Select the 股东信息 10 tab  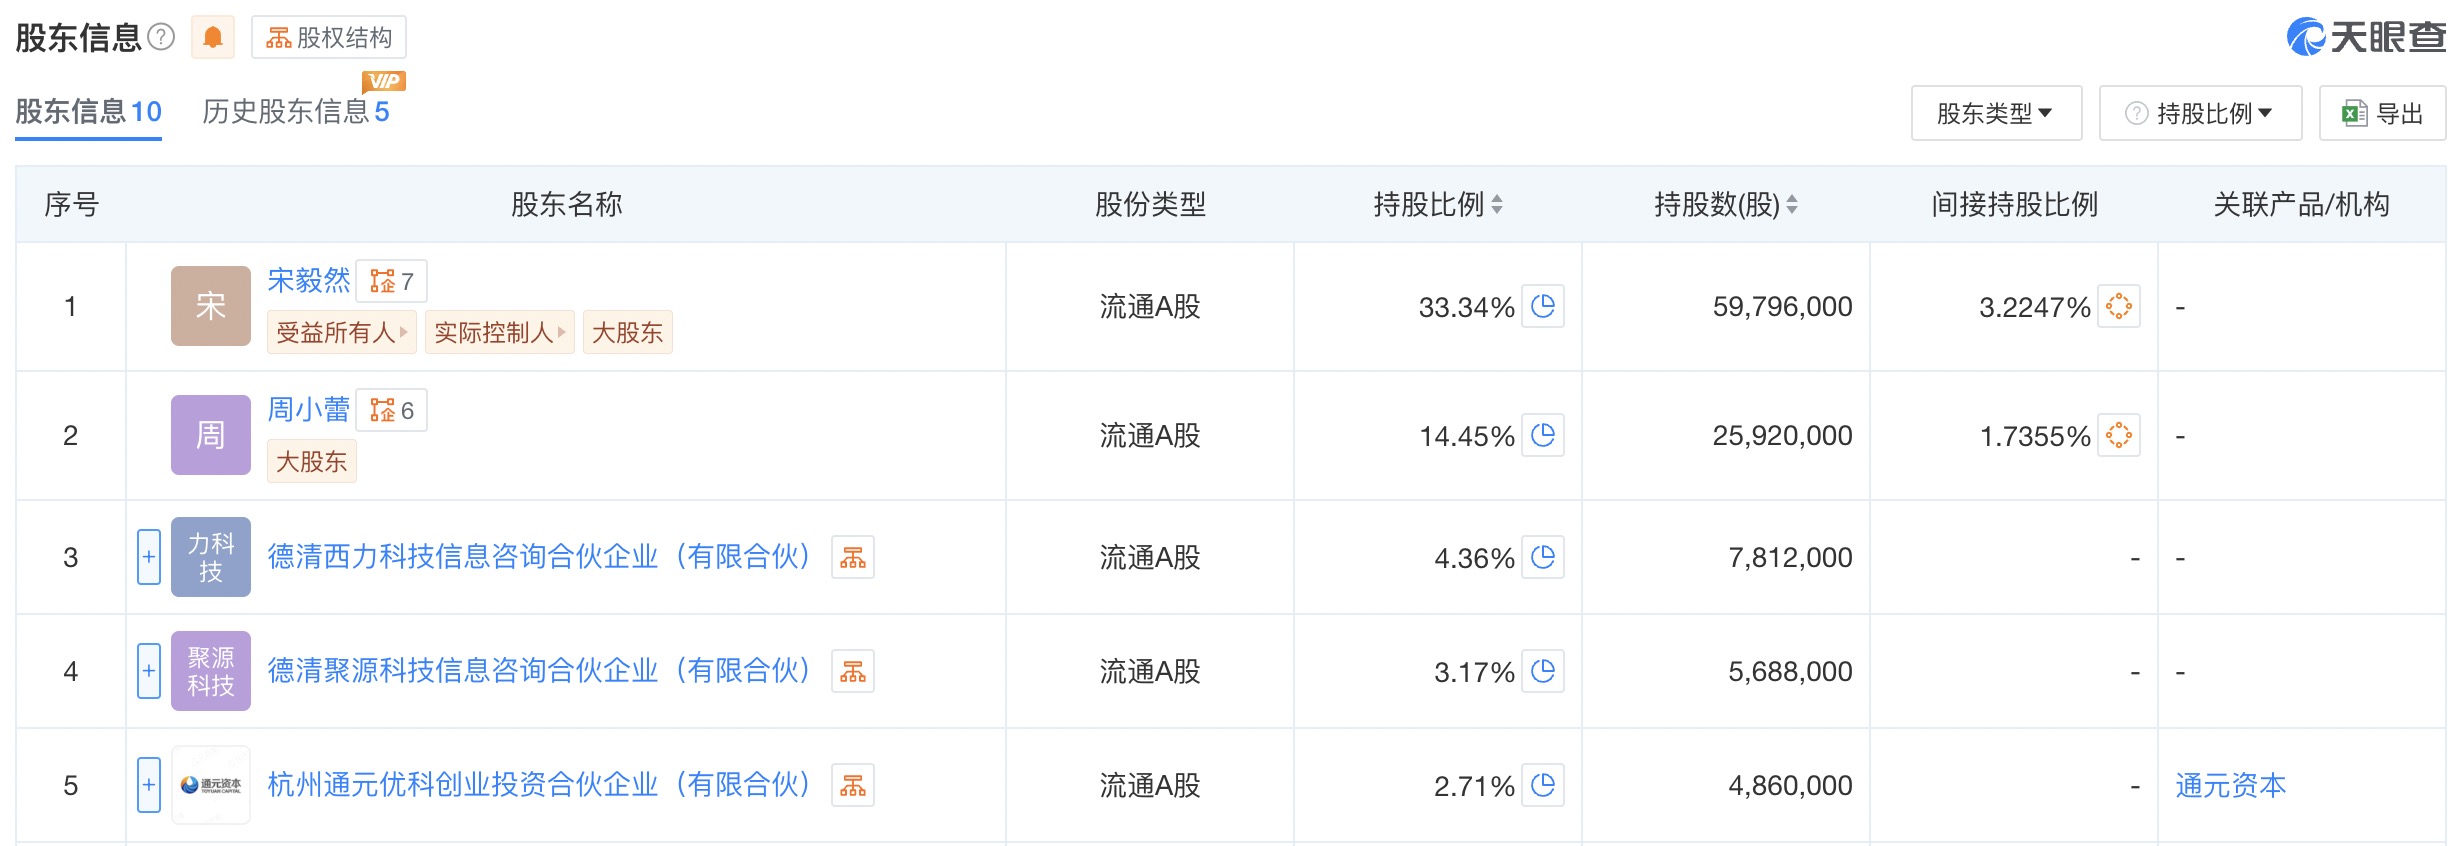(88, 112)
